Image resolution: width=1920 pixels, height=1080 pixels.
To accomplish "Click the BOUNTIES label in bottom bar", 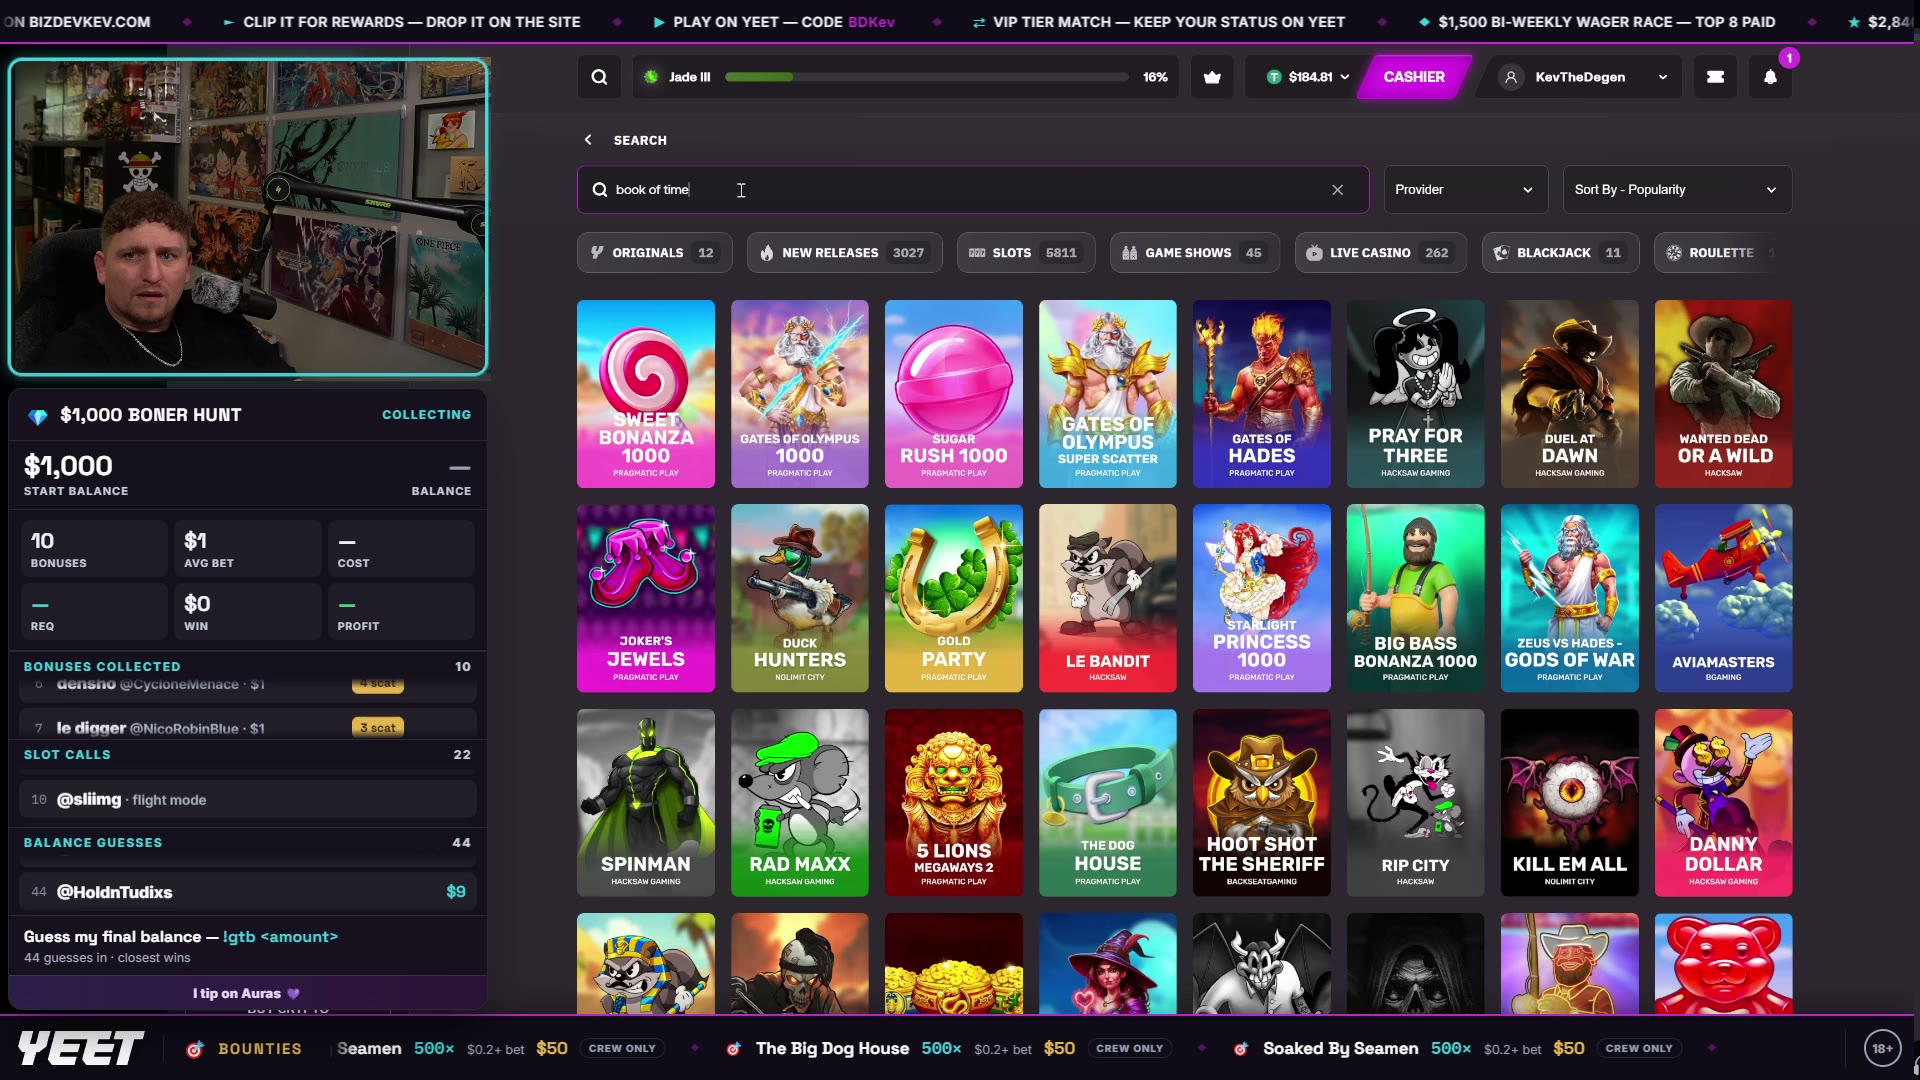I will [260, 1049].
